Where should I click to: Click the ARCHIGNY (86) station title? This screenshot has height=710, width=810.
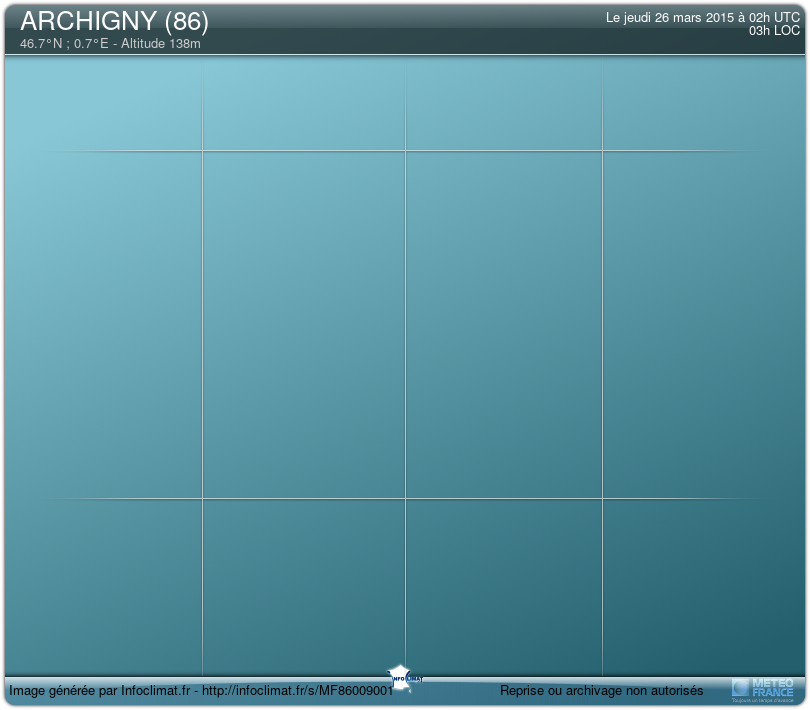point(114,21)
